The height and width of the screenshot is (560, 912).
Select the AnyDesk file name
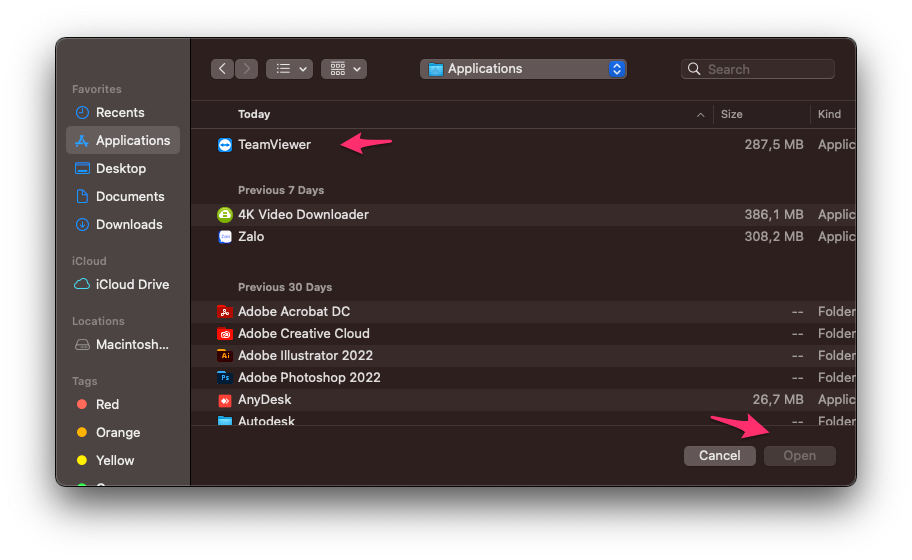coord(265,400)
